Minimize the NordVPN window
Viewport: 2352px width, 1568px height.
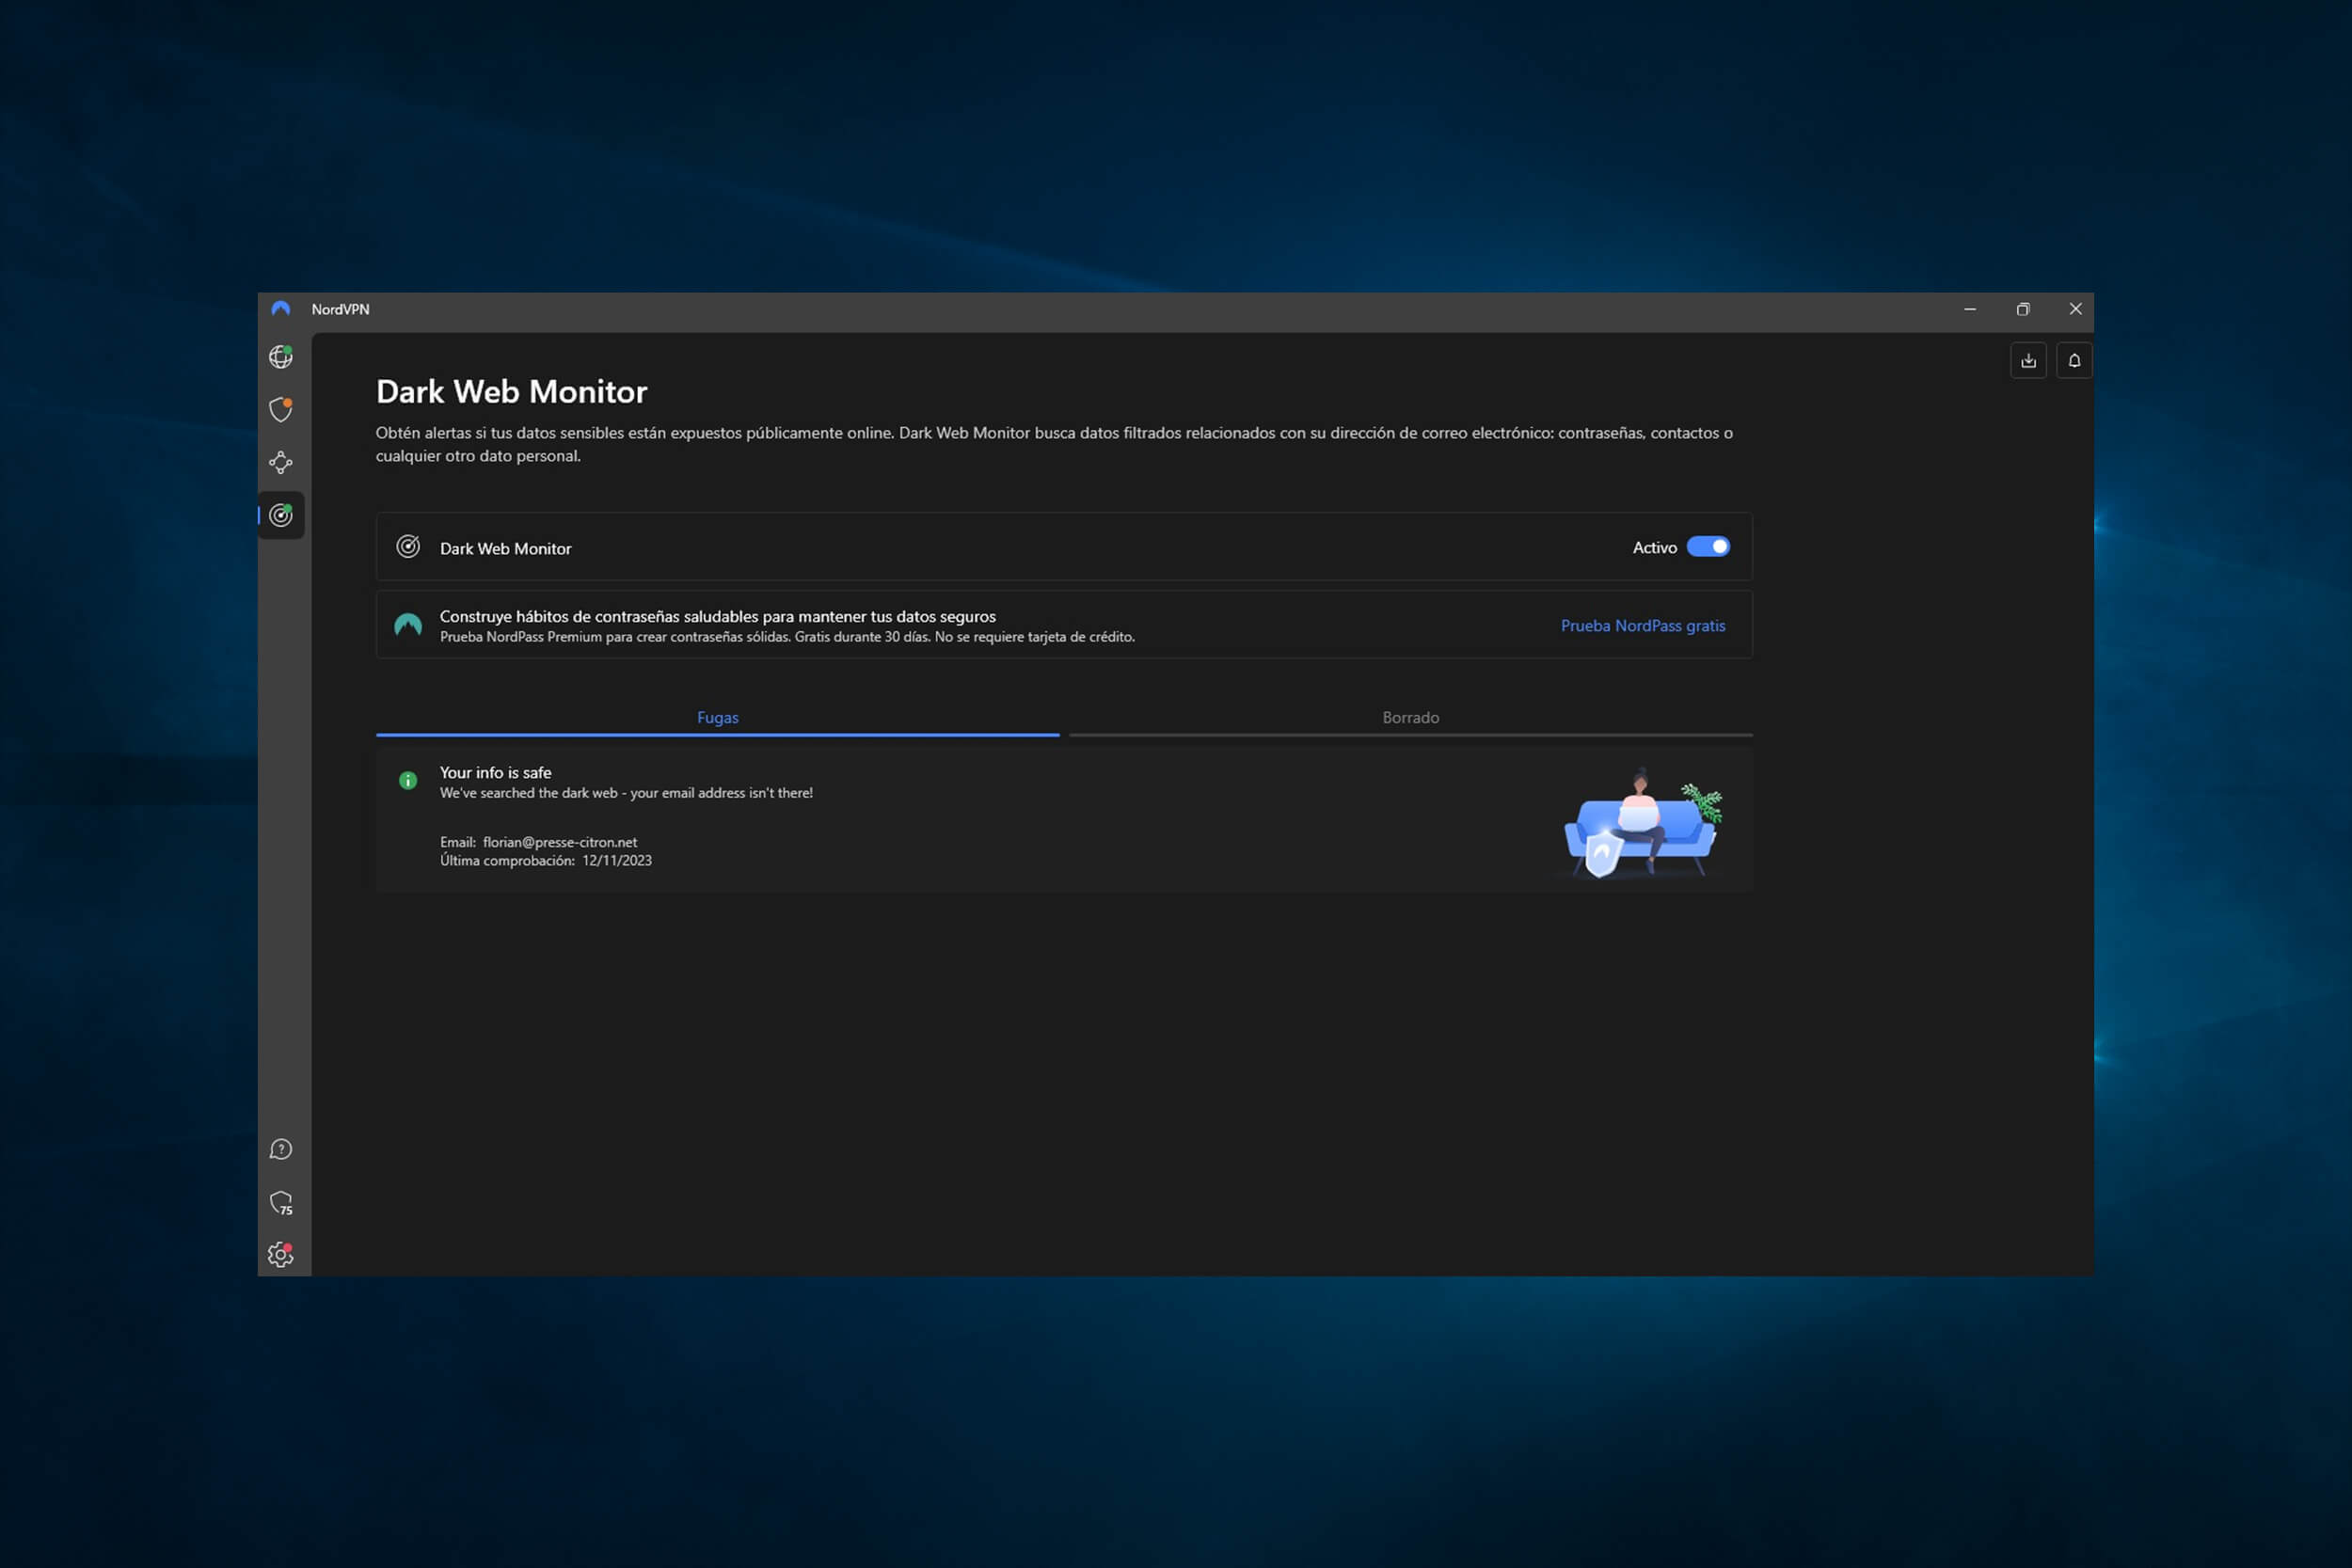(x=1969, y=310)
